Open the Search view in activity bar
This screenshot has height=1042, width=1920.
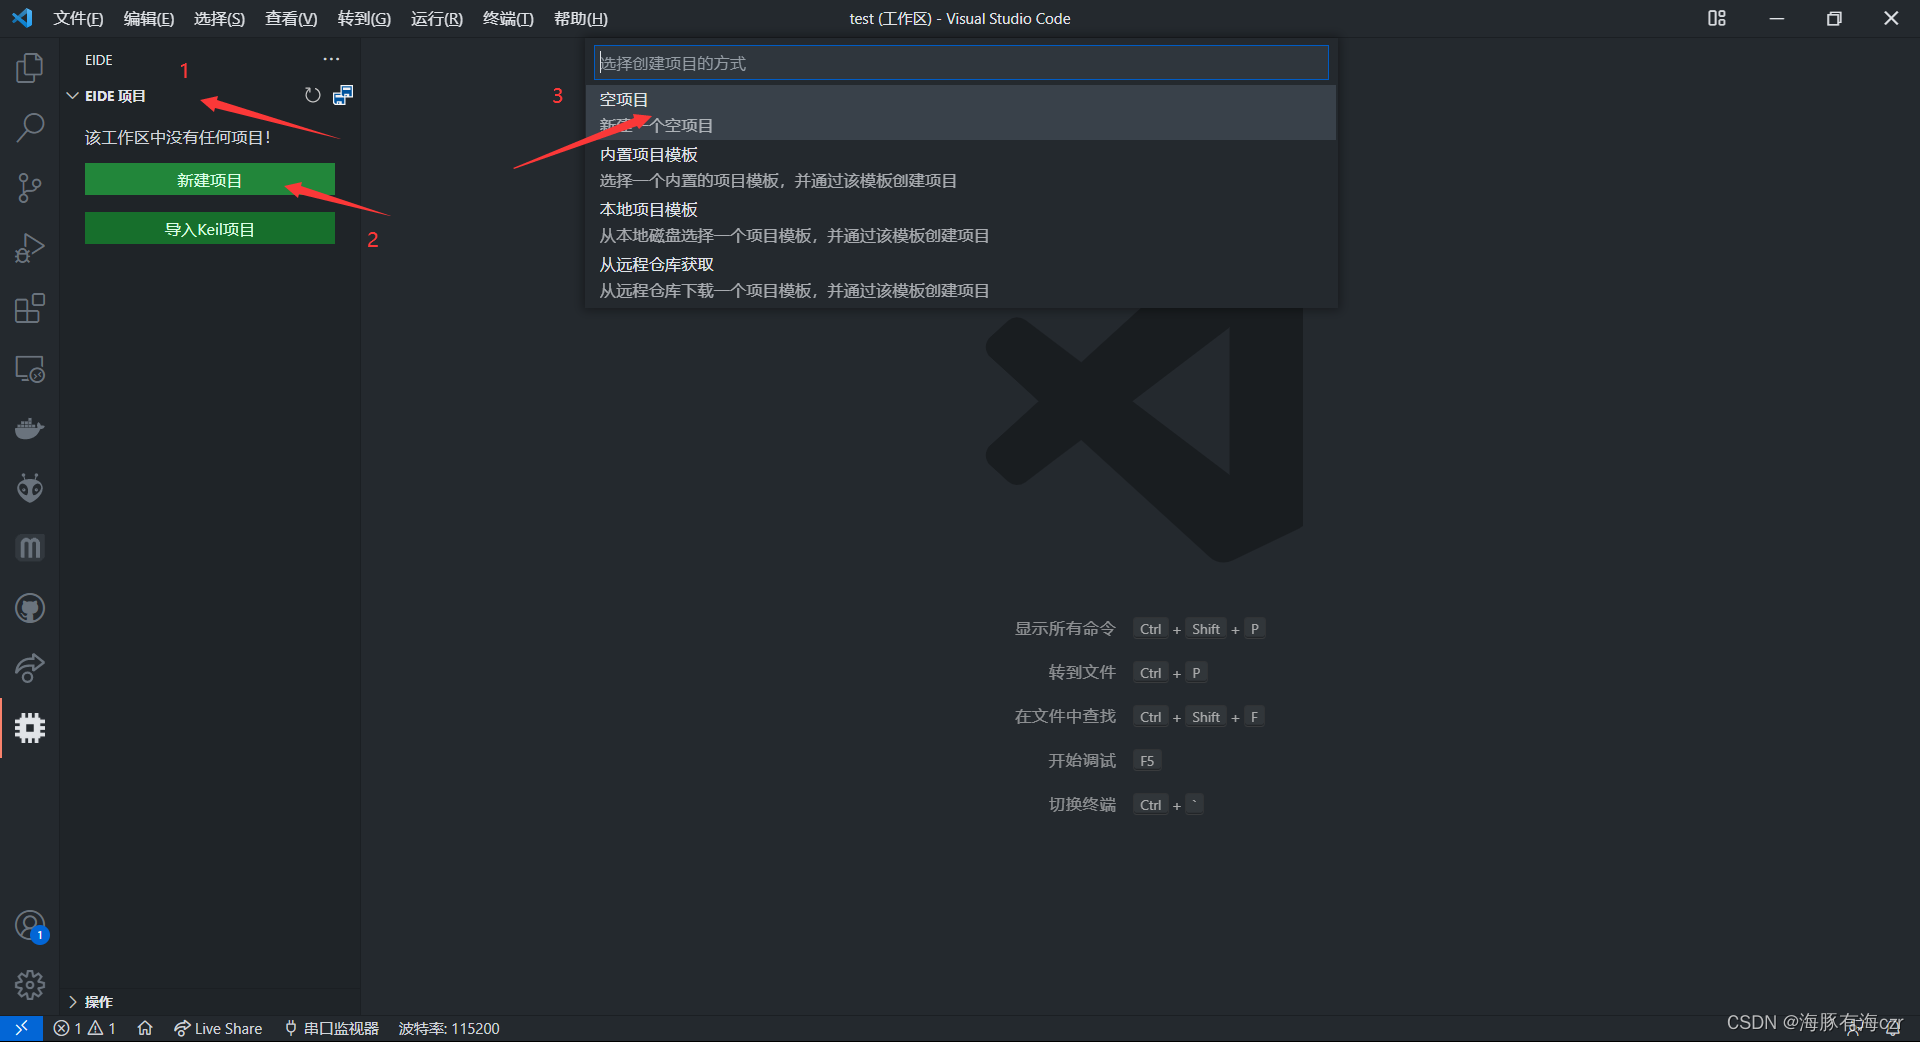tap(30, 127)
